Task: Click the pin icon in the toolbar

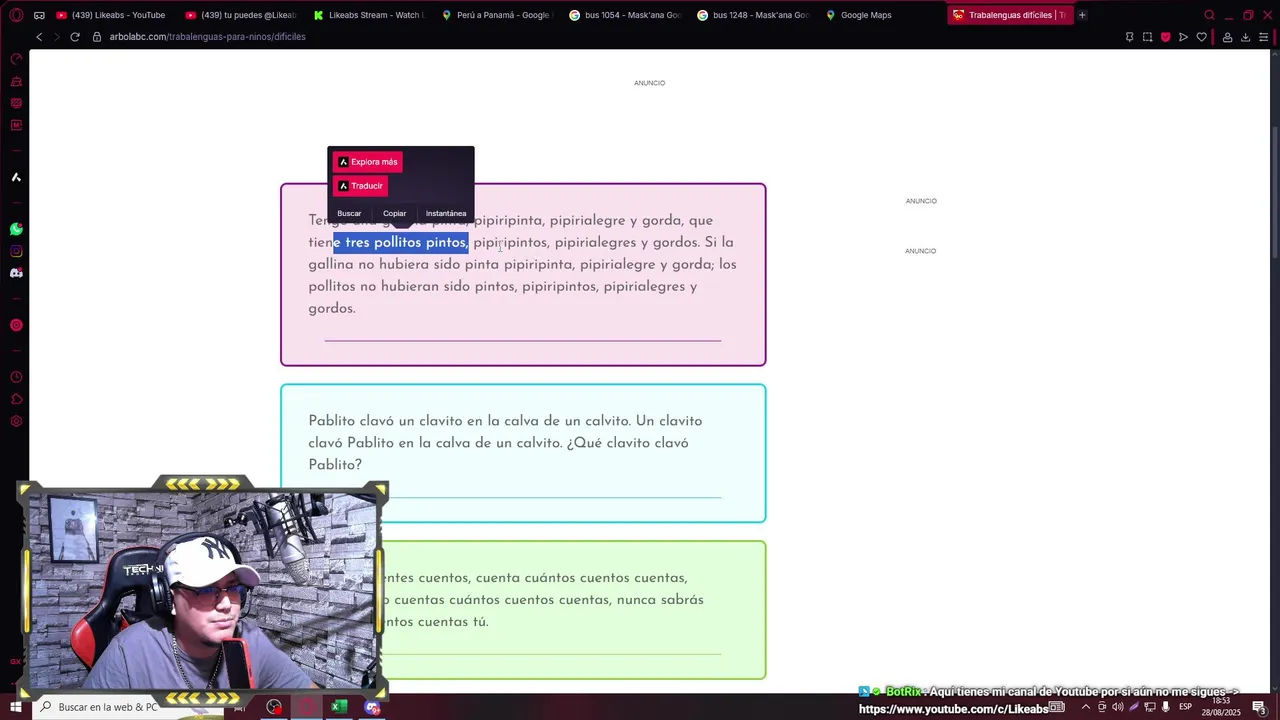Action: (1129, 37)
